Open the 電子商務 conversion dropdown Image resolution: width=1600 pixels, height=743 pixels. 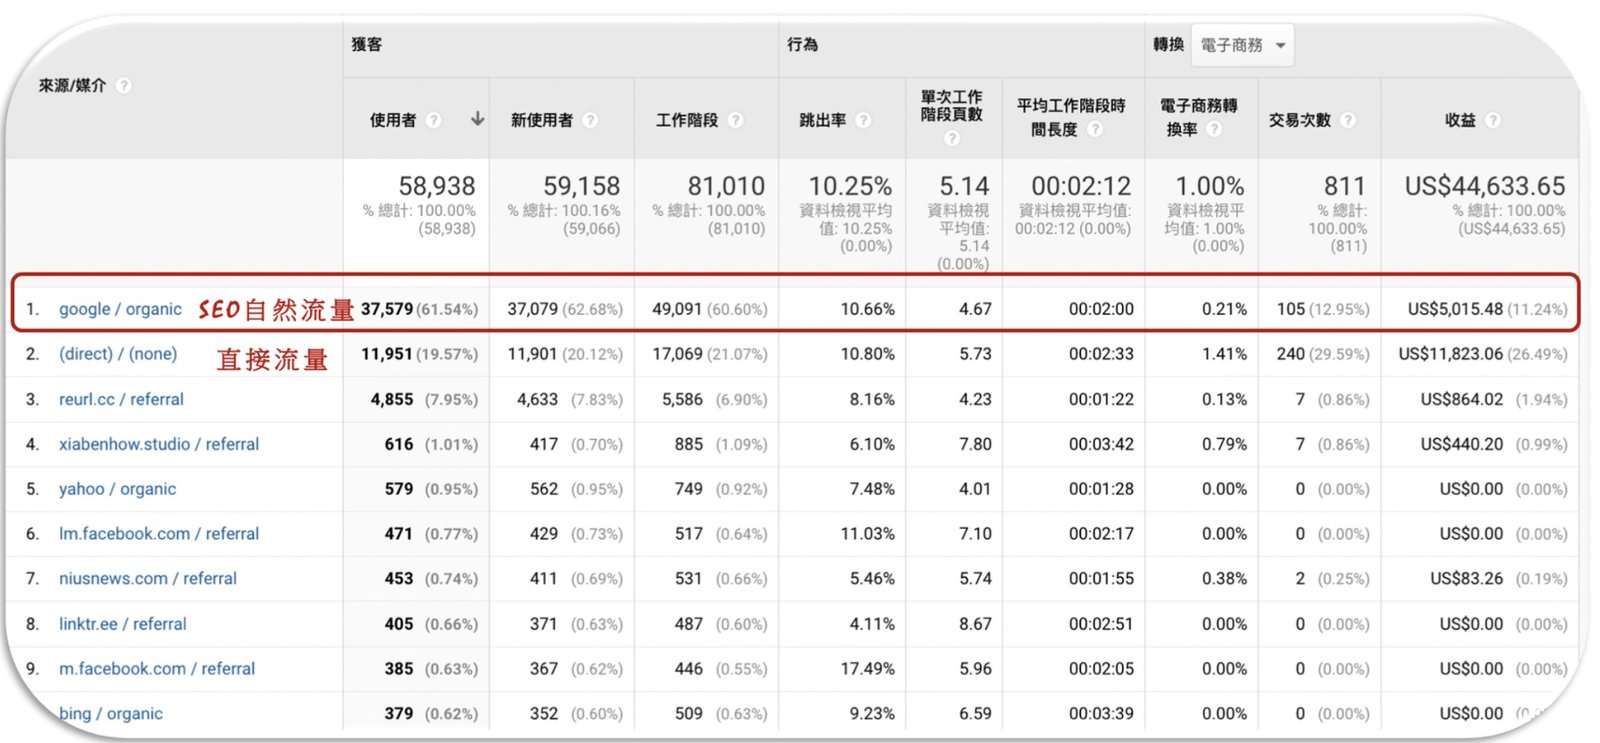click(x=1242, y=45)
